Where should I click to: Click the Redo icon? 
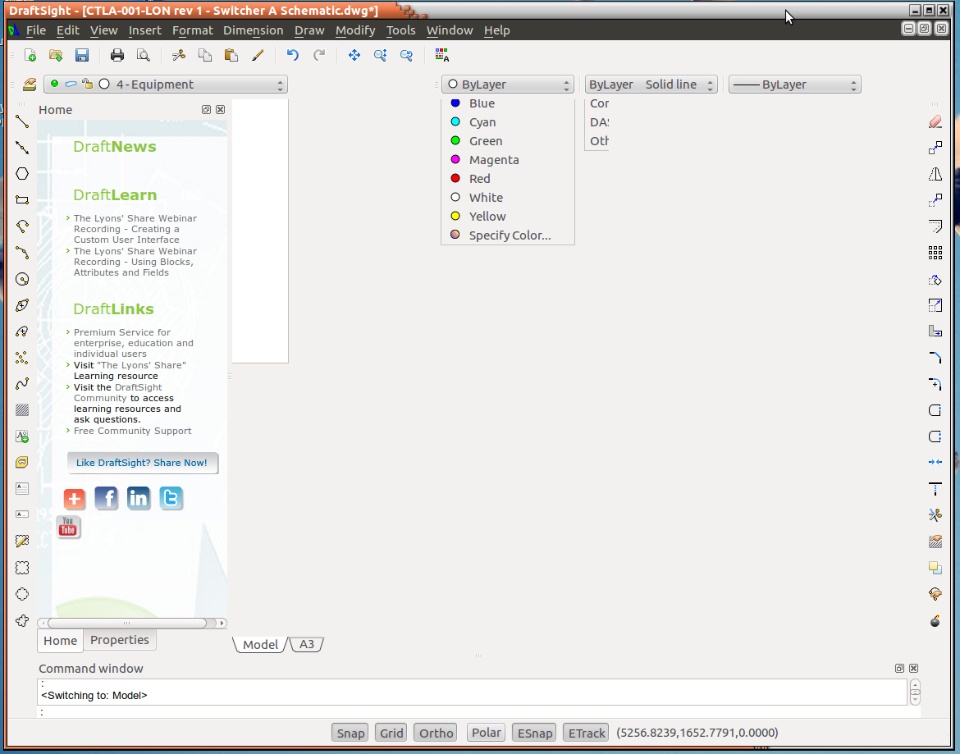[319, 55]
